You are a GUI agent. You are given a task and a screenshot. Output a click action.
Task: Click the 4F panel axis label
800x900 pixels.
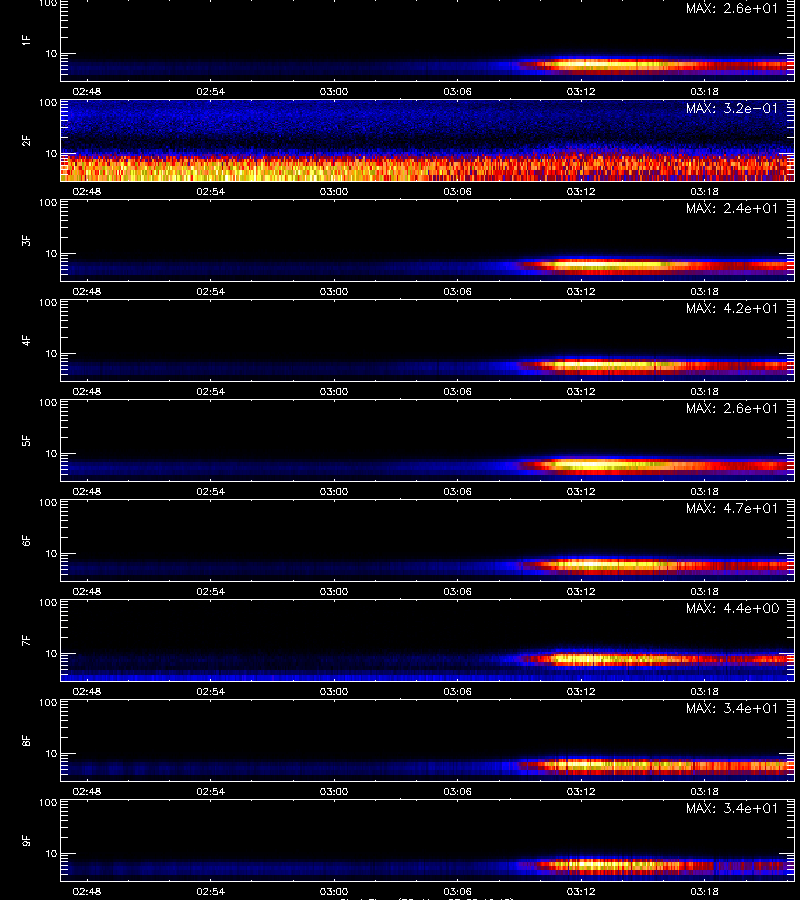[26, 340]
